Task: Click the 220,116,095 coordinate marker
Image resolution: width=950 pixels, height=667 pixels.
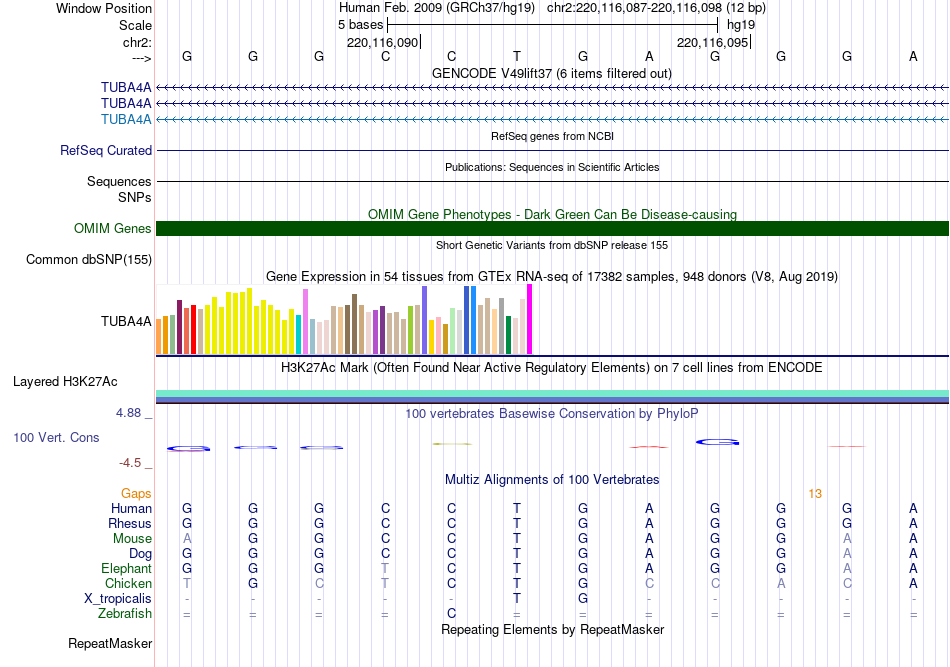Action: [713, 42]
